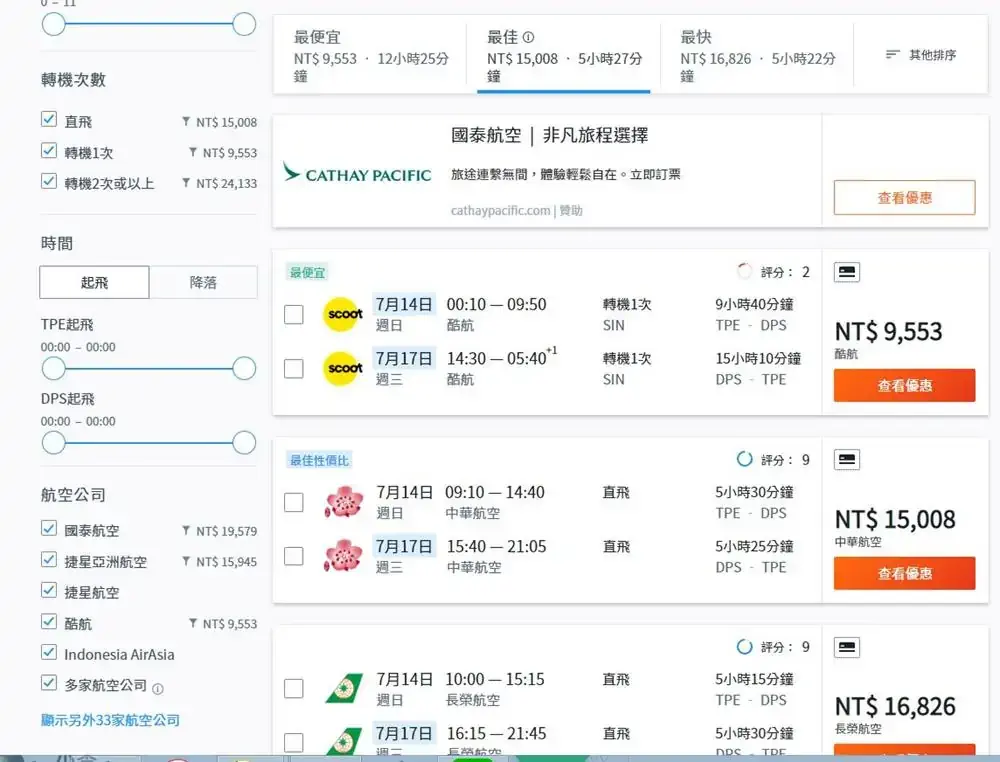The width and height of the screenshot is (1000, 762).
Task: Tick the 中華航空 15:40 — 21:05 checkbox
Action: (x=293, y=556)
